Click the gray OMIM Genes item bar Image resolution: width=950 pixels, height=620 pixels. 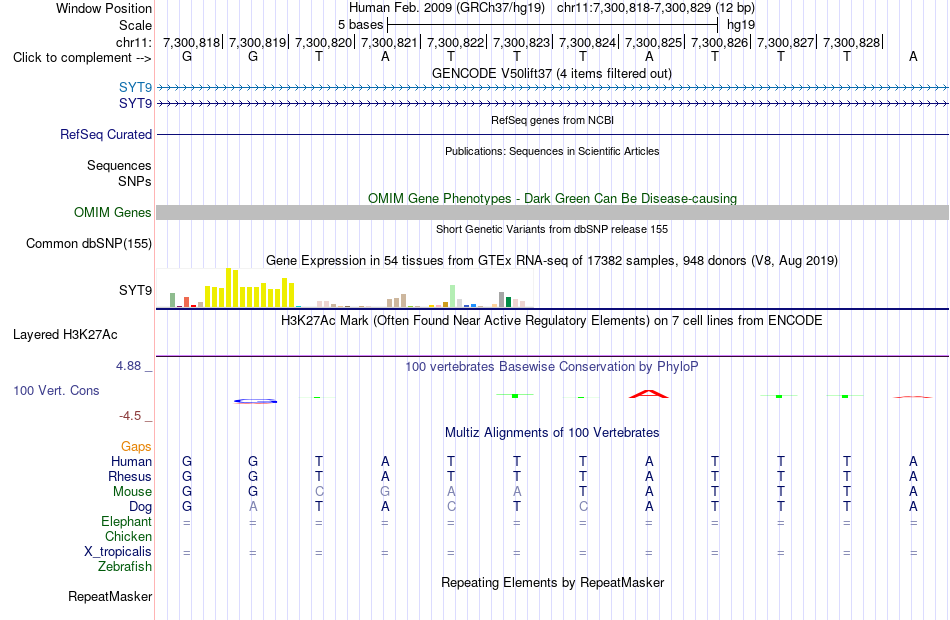[x=553, y=212]
